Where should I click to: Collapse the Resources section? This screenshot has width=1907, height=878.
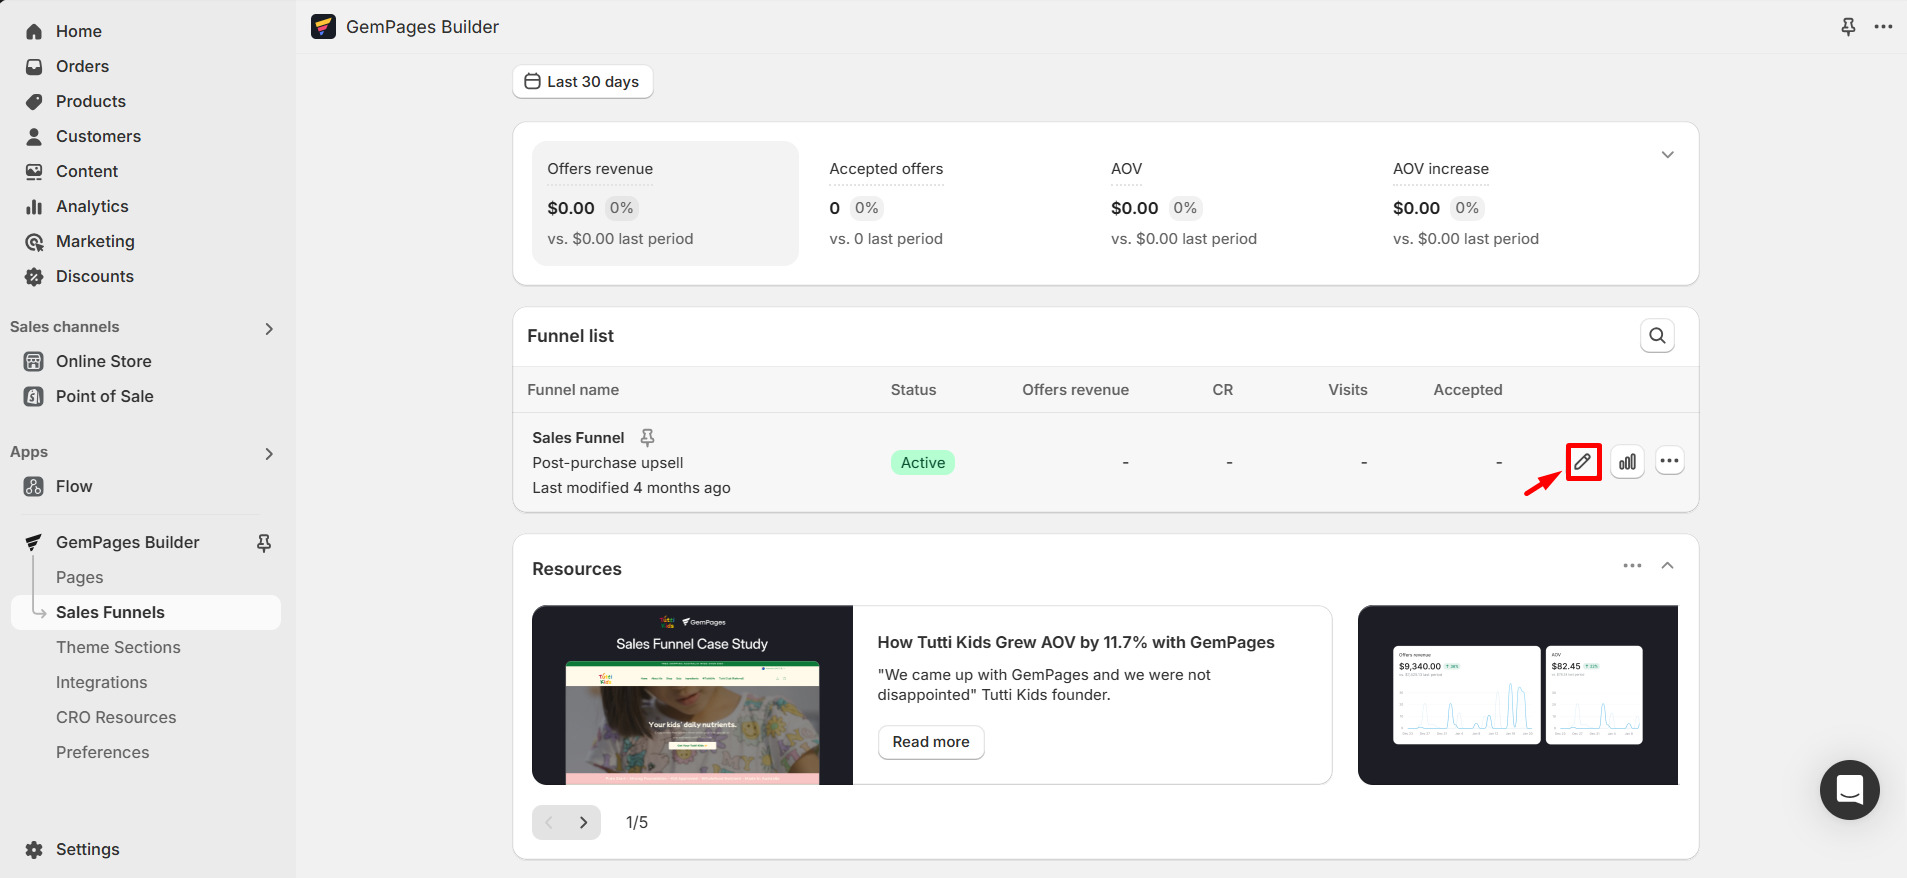tap(1667, 566)
